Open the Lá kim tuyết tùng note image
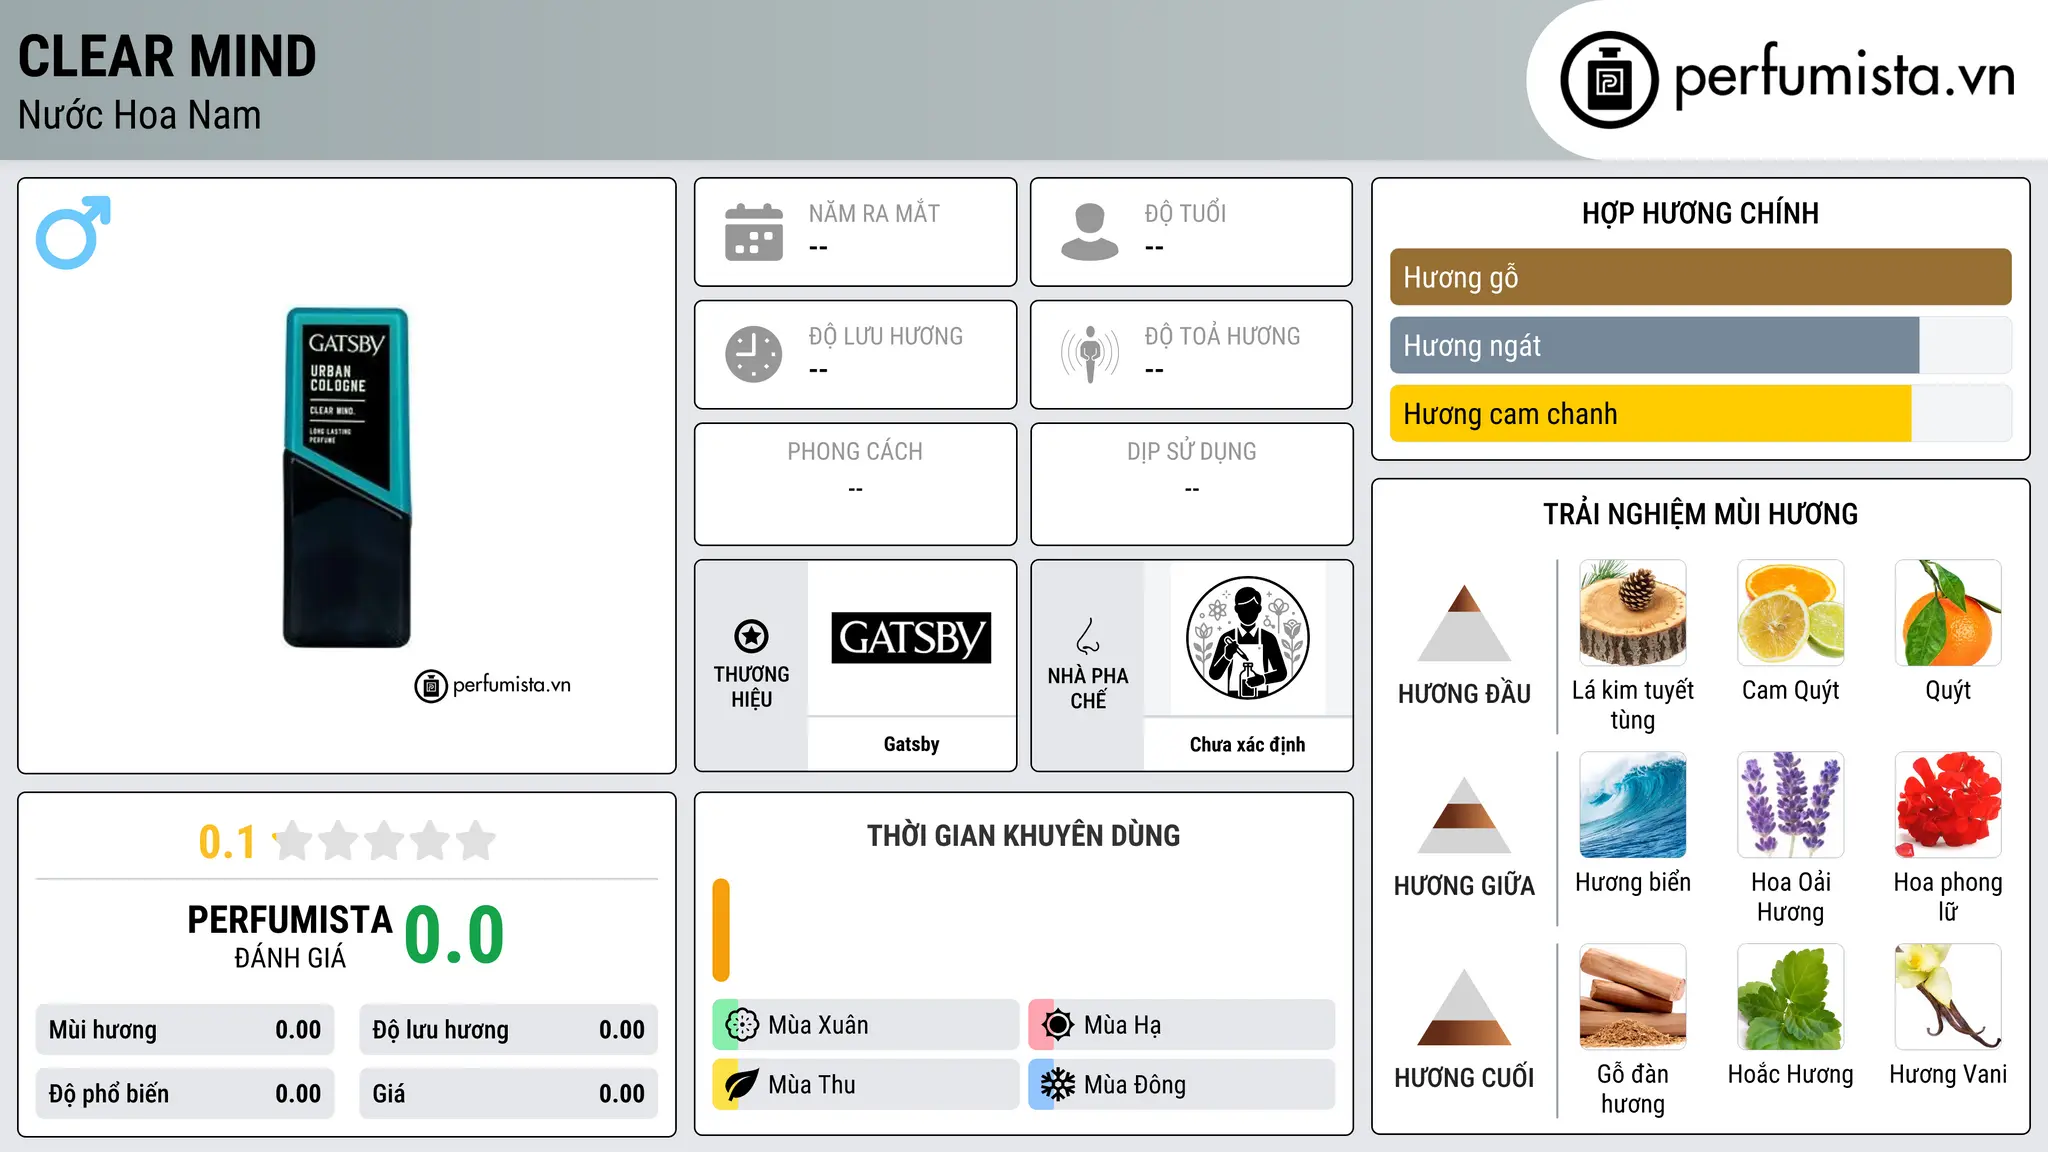Image resolution: width=2048 pixels, height=1152 pixels. coord(1633,613)
